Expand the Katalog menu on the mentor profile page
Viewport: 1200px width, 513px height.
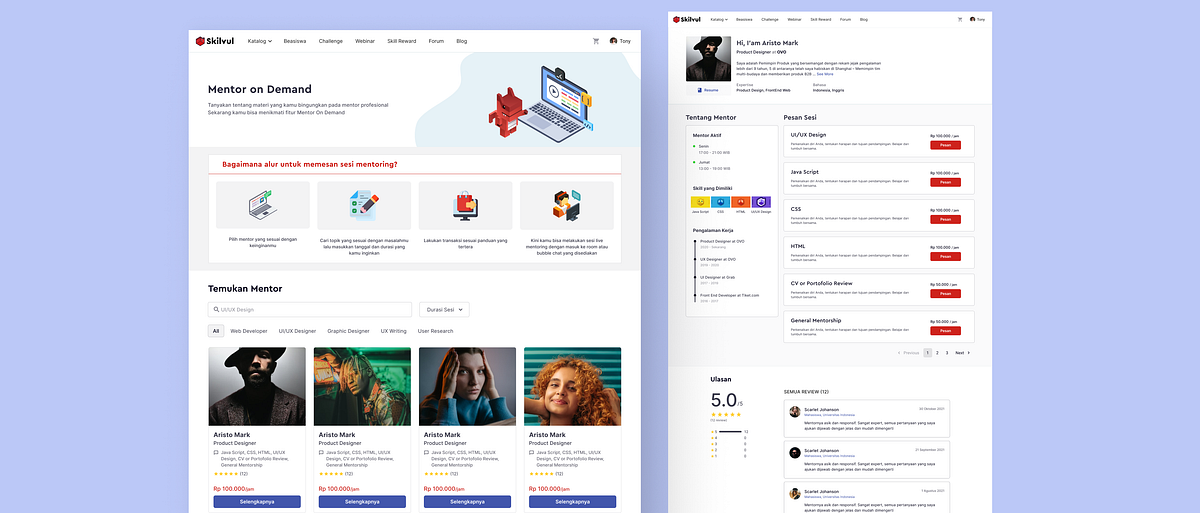719,19
